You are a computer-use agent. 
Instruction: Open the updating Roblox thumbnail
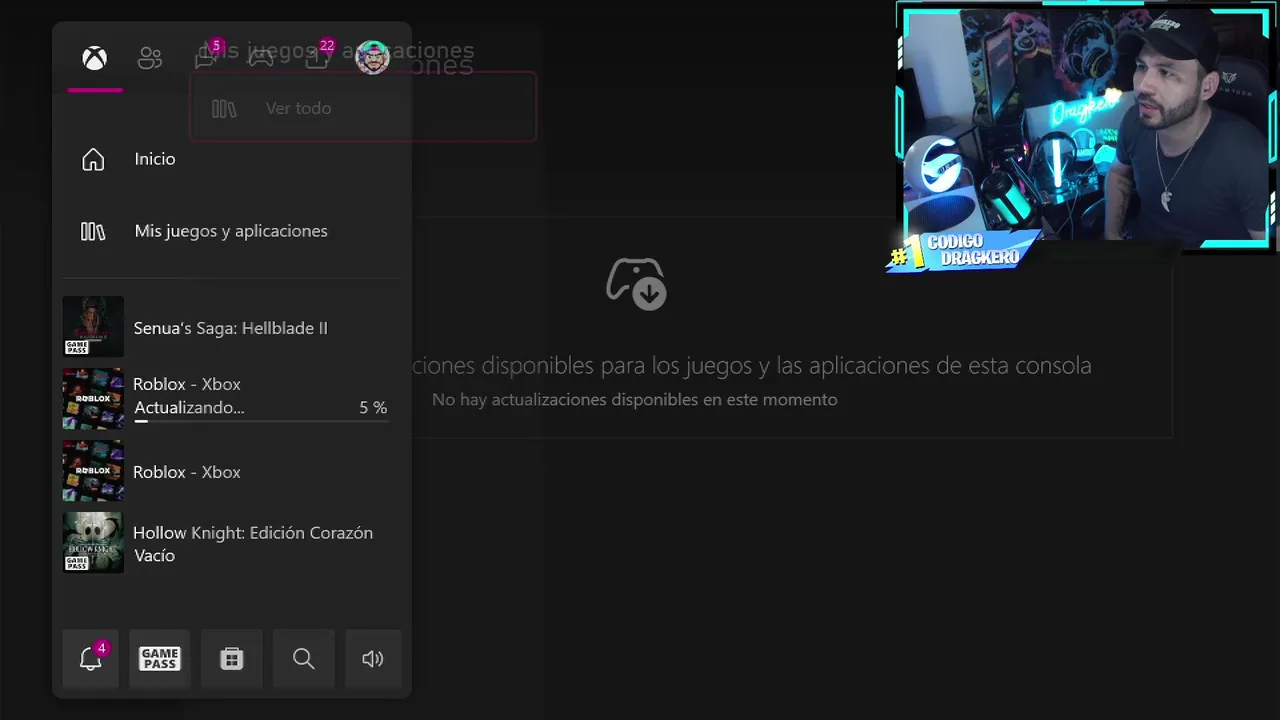point(93,398)
